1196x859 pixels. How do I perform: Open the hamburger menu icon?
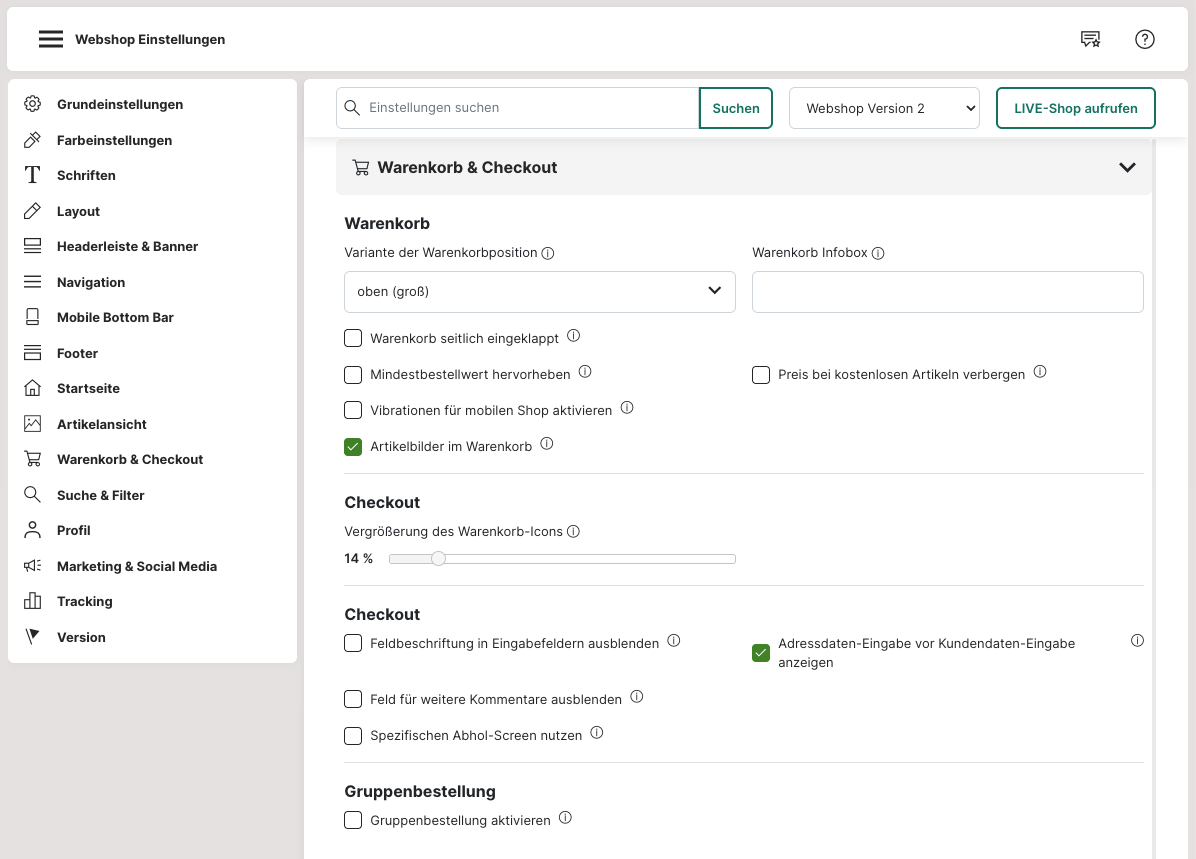pos(51,39)
